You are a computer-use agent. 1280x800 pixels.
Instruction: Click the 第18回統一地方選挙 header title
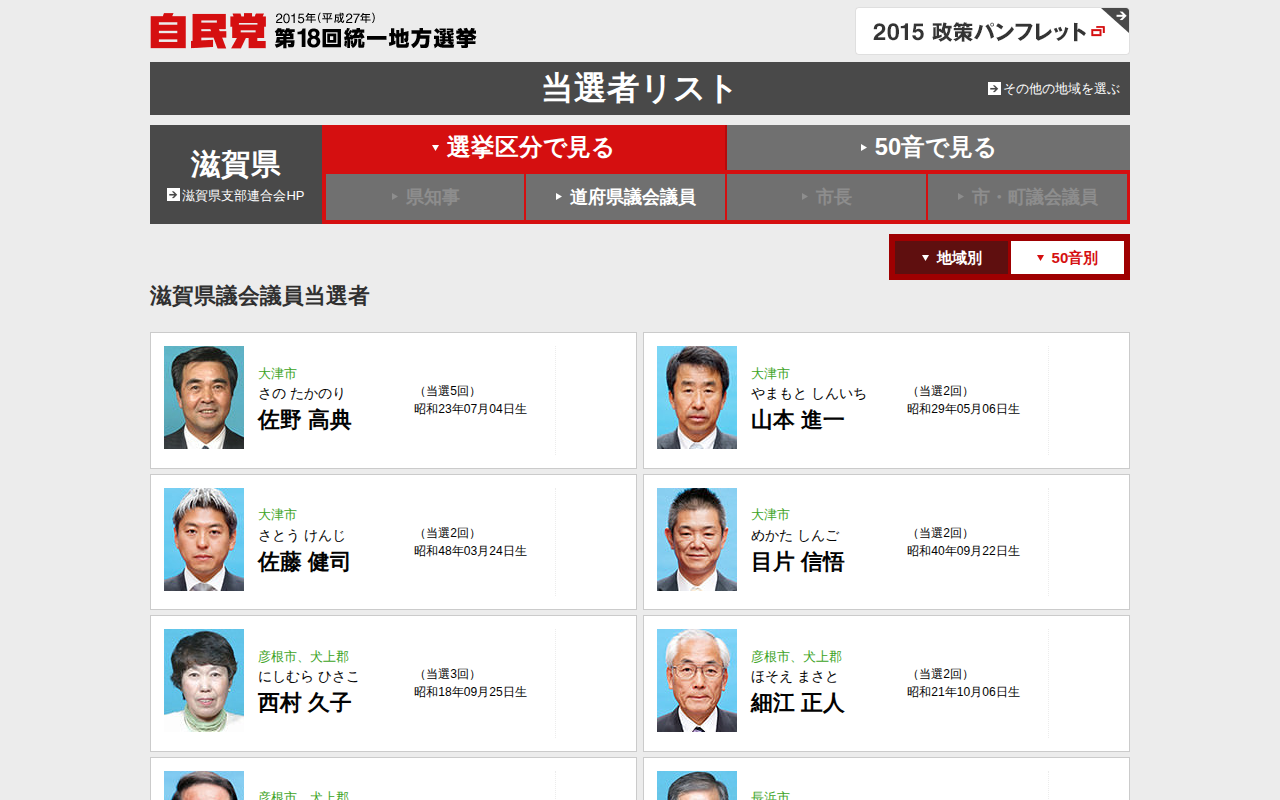(x=376, y=38)
